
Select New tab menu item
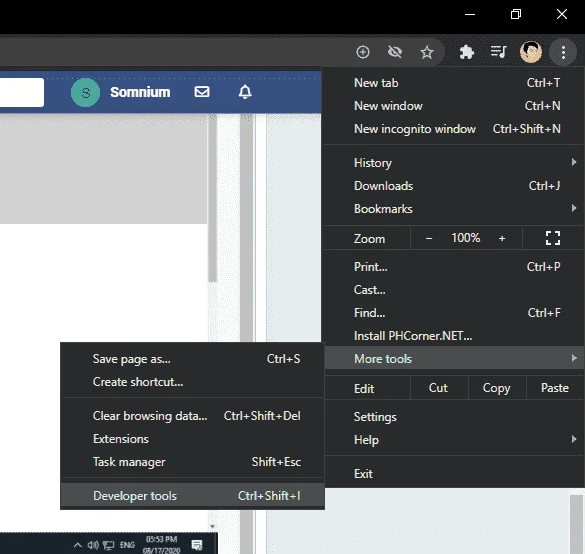point(453,83)
